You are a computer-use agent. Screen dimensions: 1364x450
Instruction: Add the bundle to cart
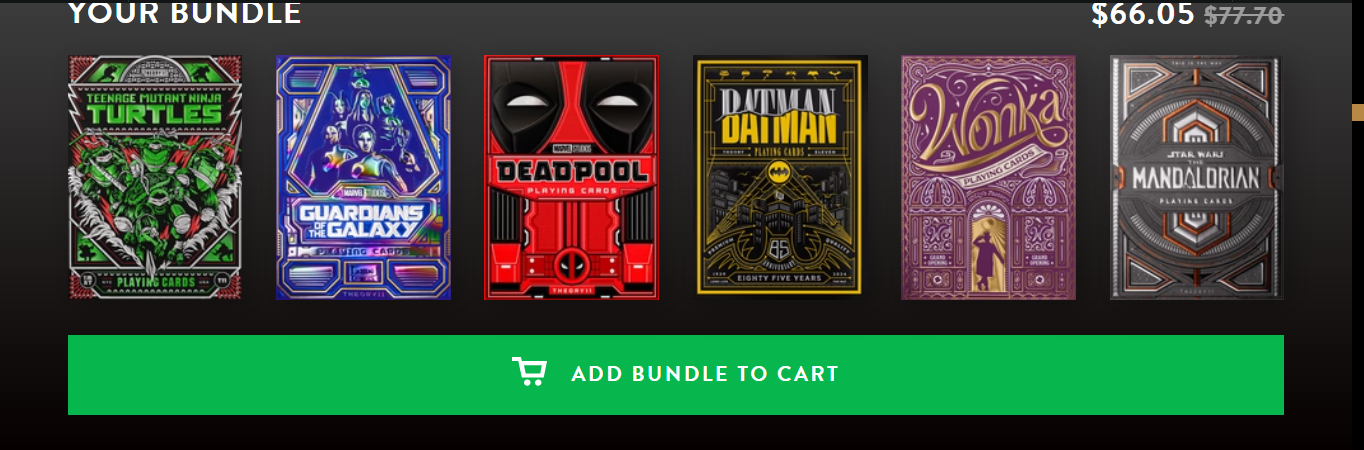[676, 375]
